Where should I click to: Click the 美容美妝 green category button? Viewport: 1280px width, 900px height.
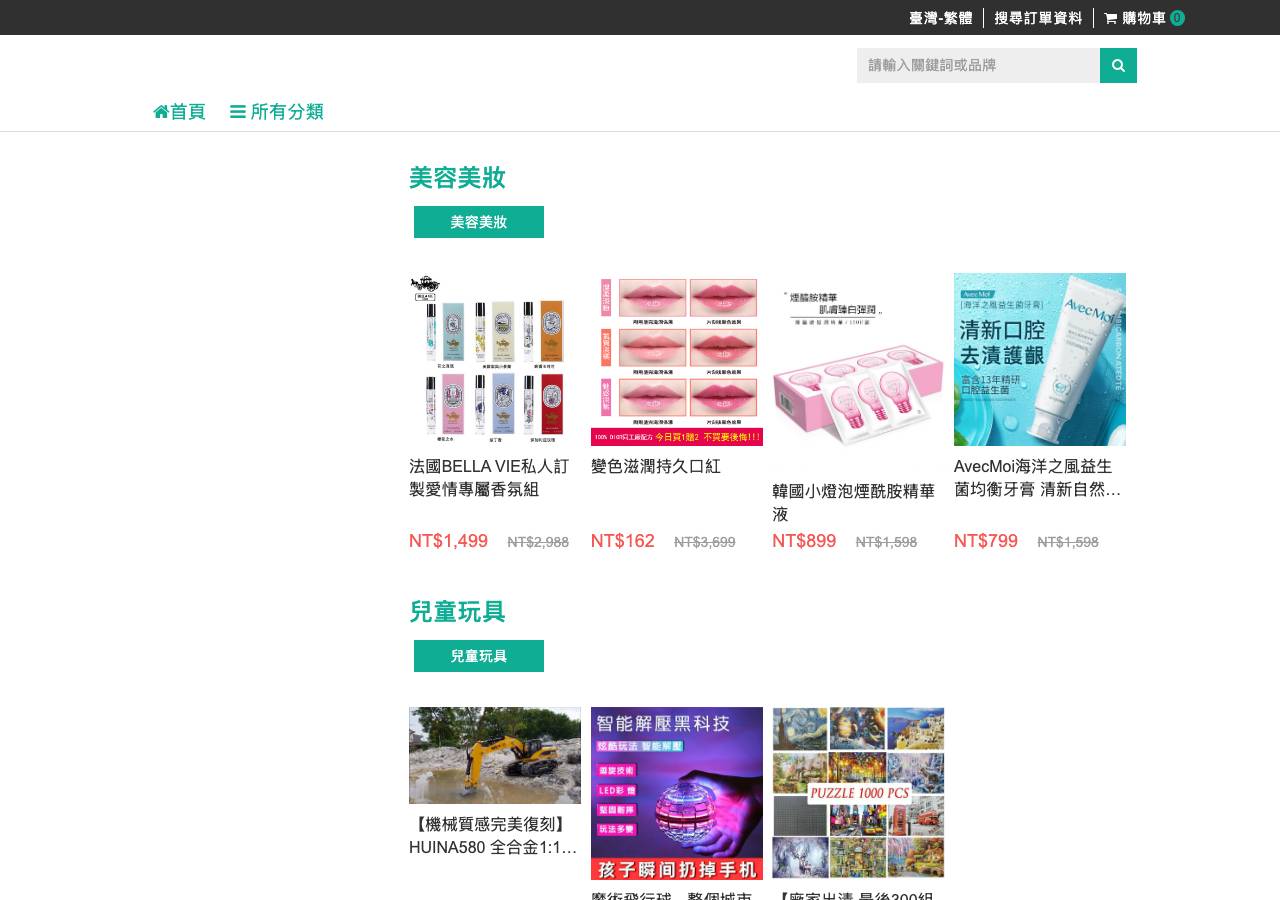479,222
